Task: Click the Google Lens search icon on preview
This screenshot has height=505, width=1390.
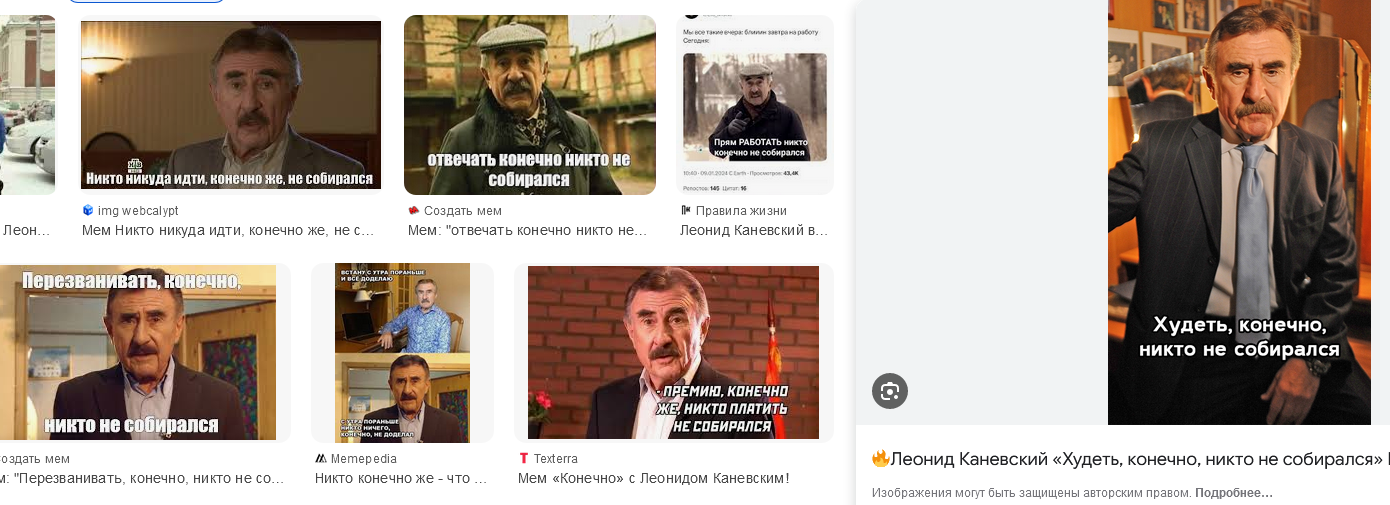Action: pos(889,391)
